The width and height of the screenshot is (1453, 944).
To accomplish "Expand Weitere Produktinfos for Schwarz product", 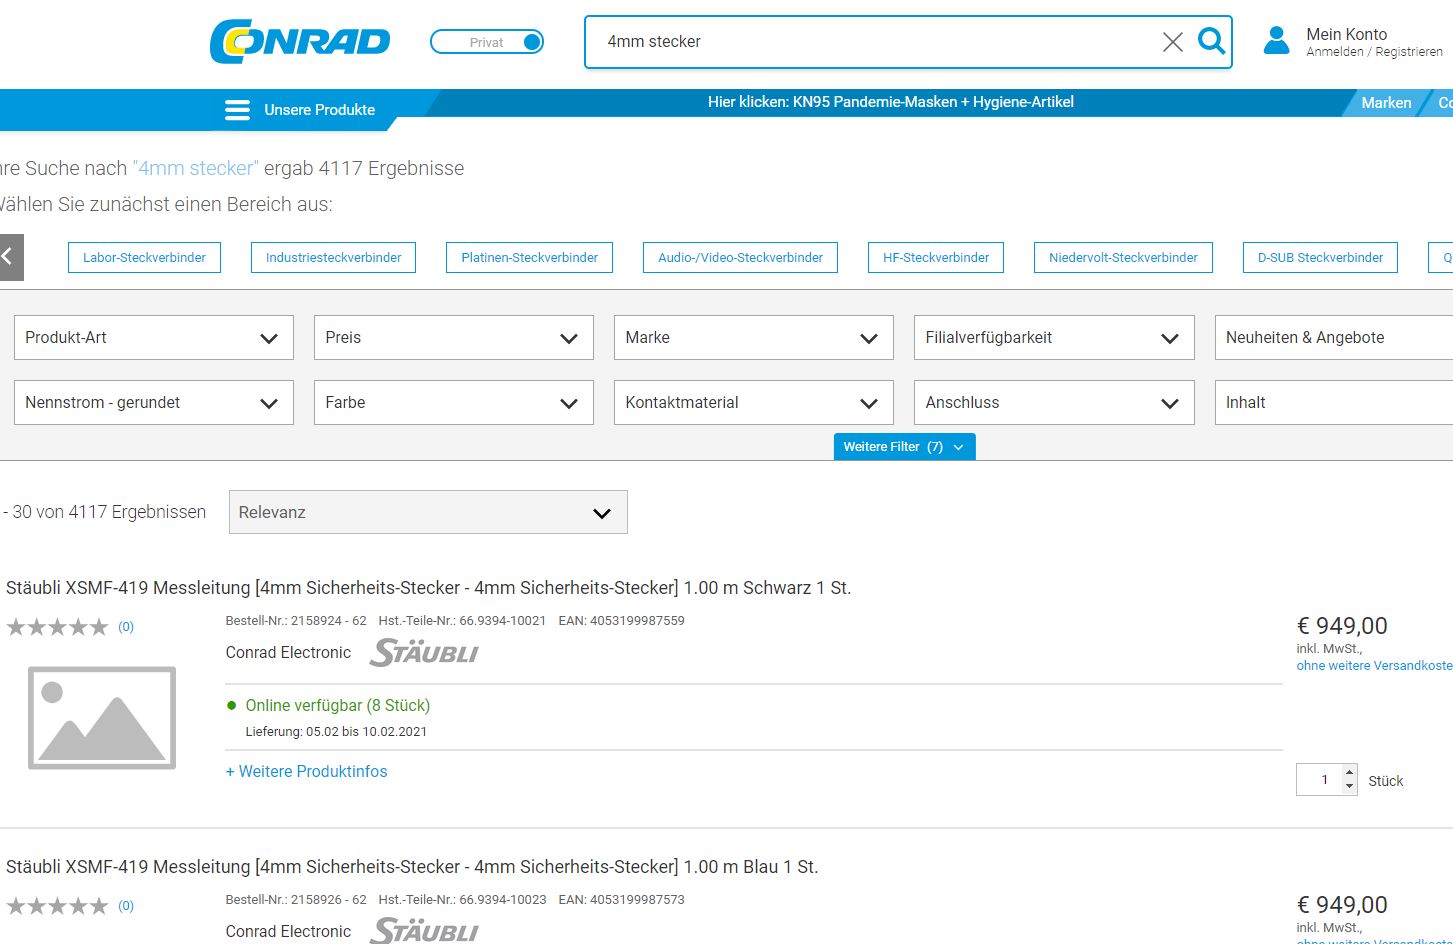I will coord(306,772).
